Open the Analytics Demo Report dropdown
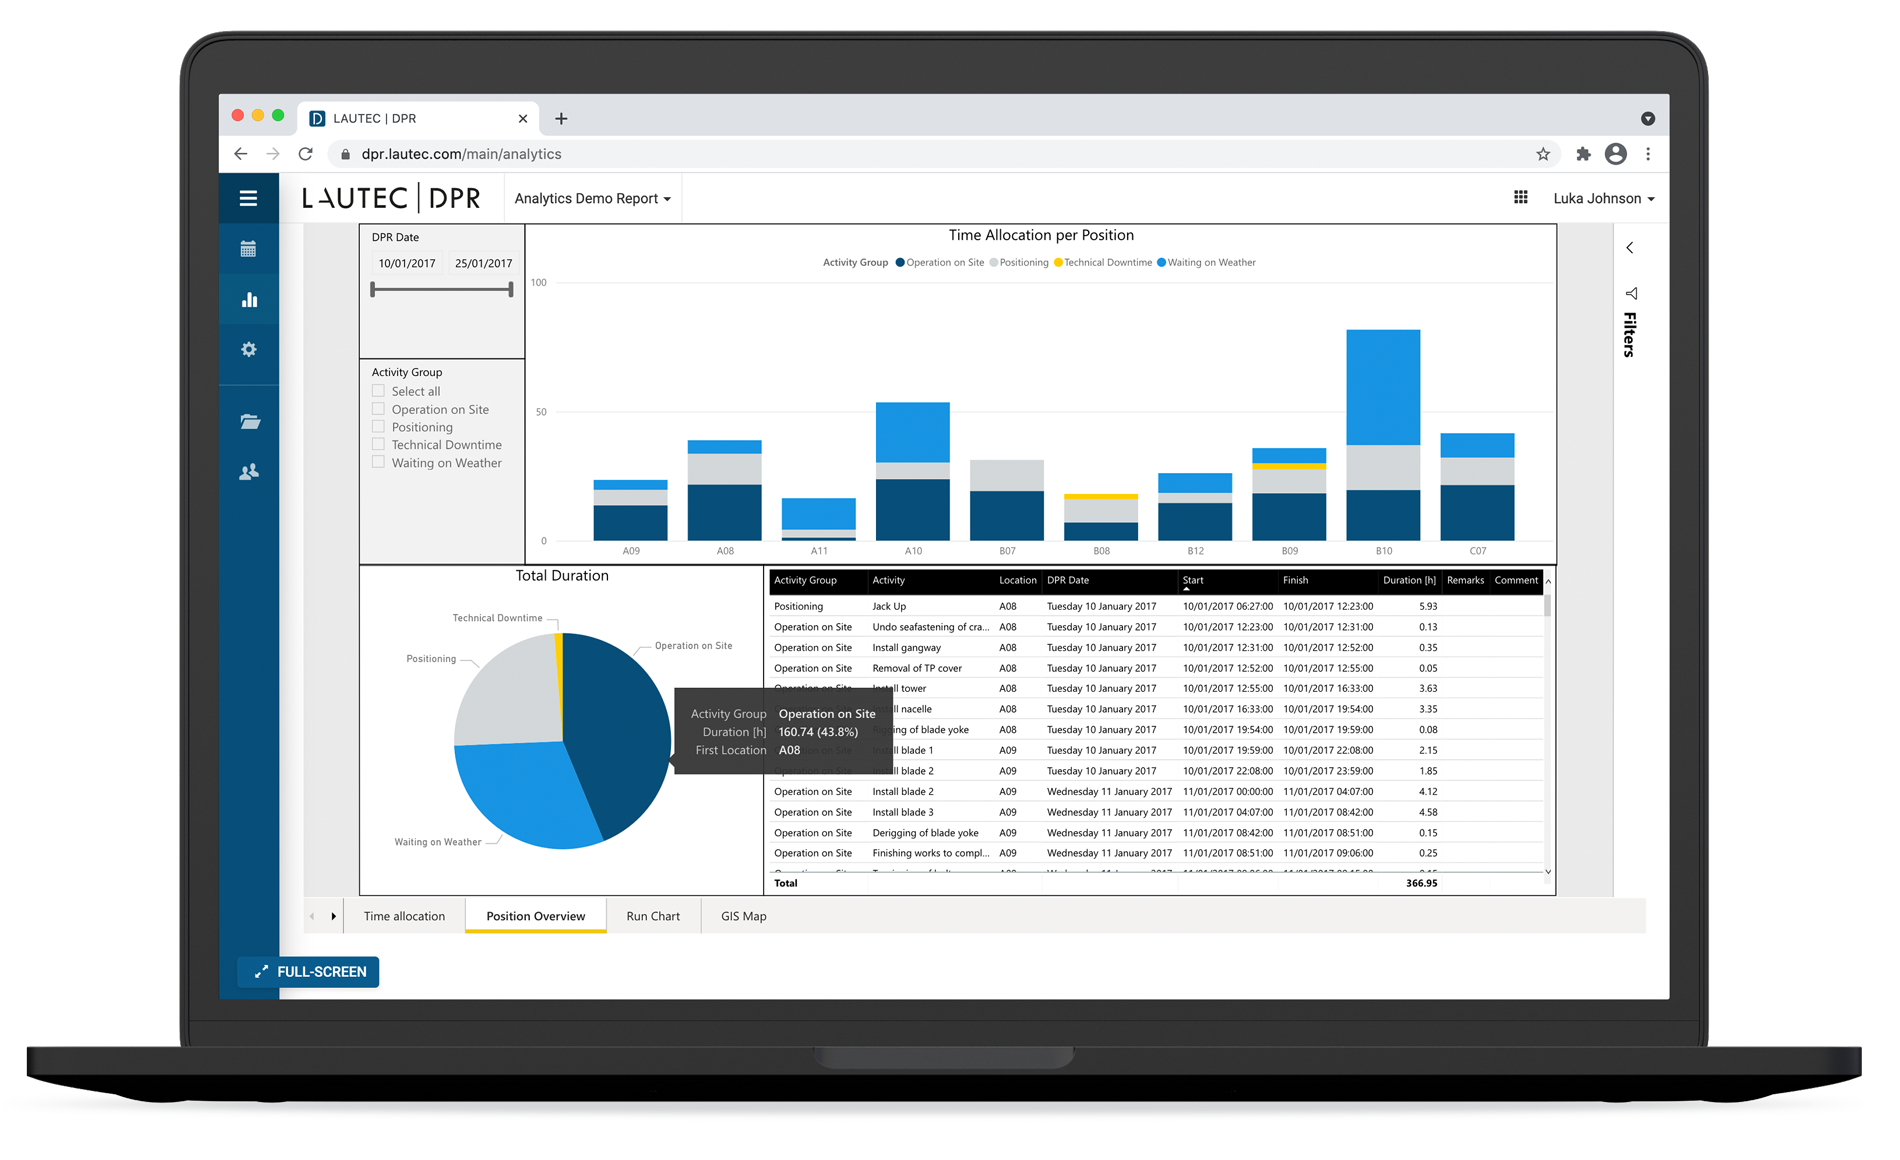Image resolution: width=1900 pixels, height=1160 pixels. coord(592,198)
